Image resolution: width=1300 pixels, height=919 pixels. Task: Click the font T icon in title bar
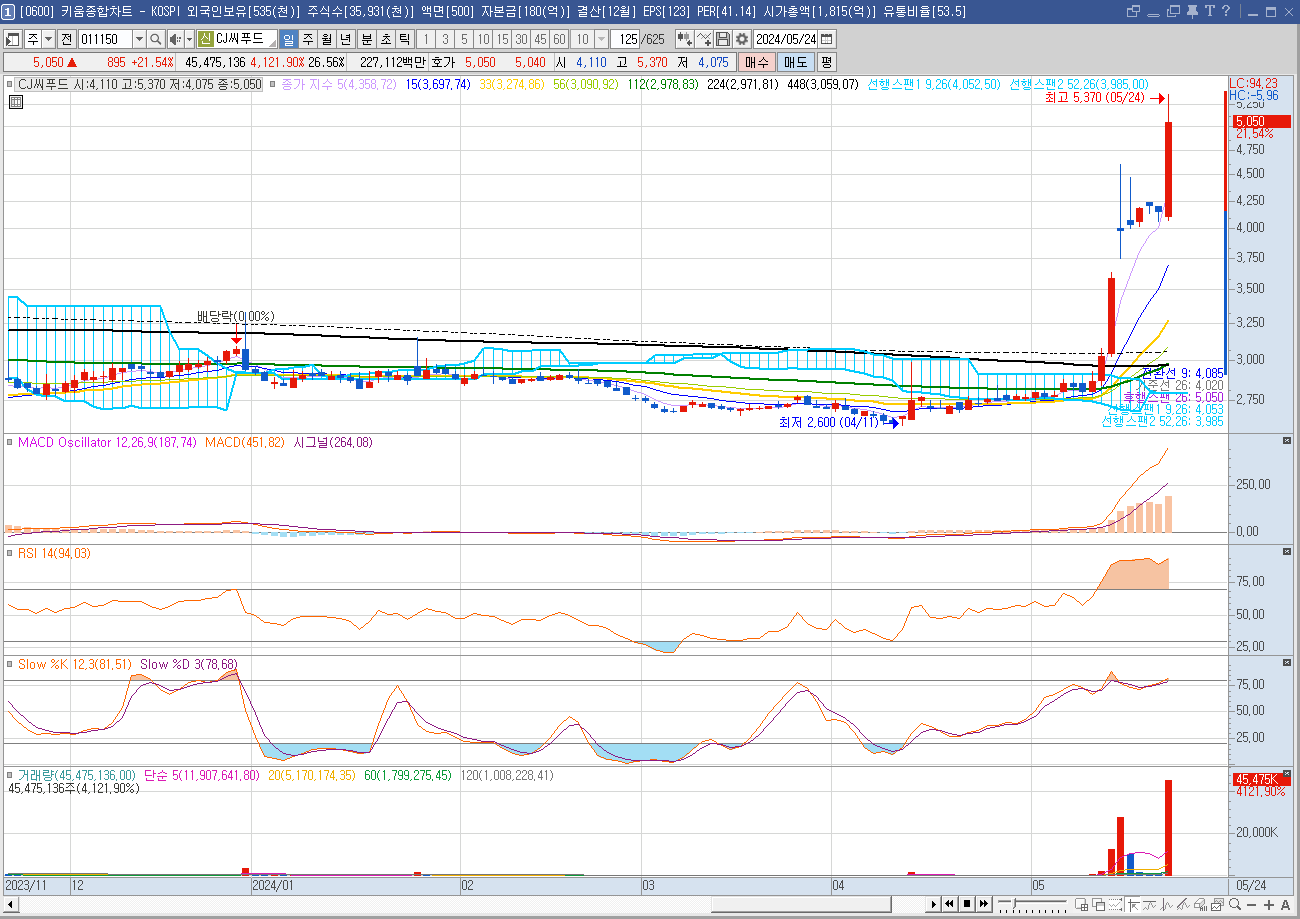point(1210,12)
